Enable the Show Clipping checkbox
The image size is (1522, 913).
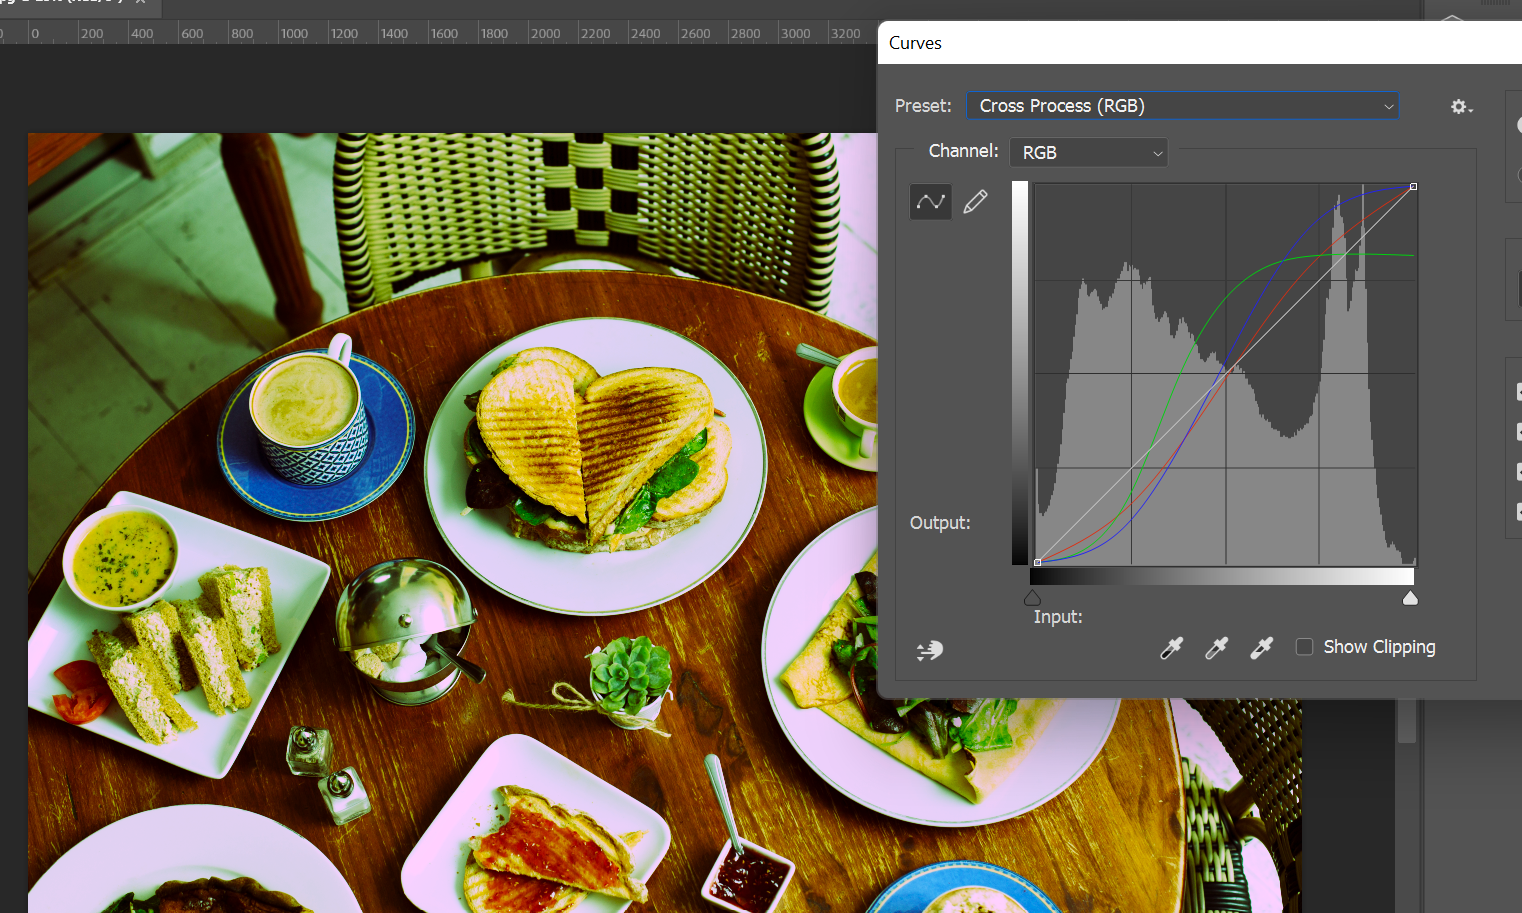click(x=1304, y=647)
